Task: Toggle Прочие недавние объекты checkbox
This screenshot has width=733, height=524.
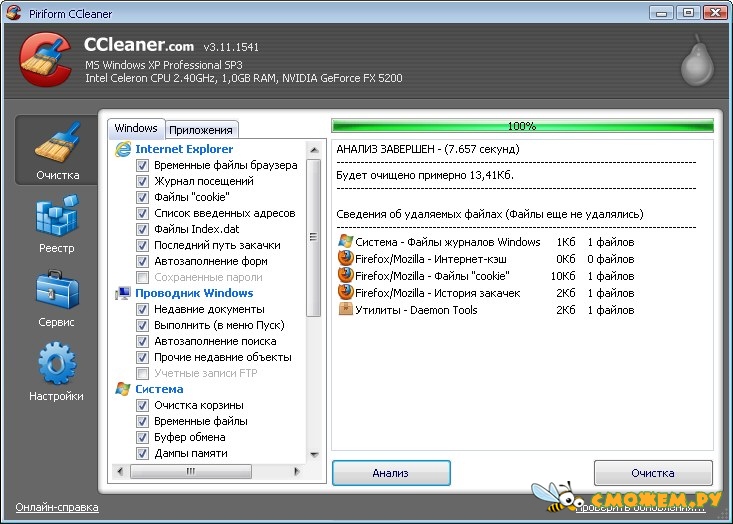Action: click(x=143, y=358)
